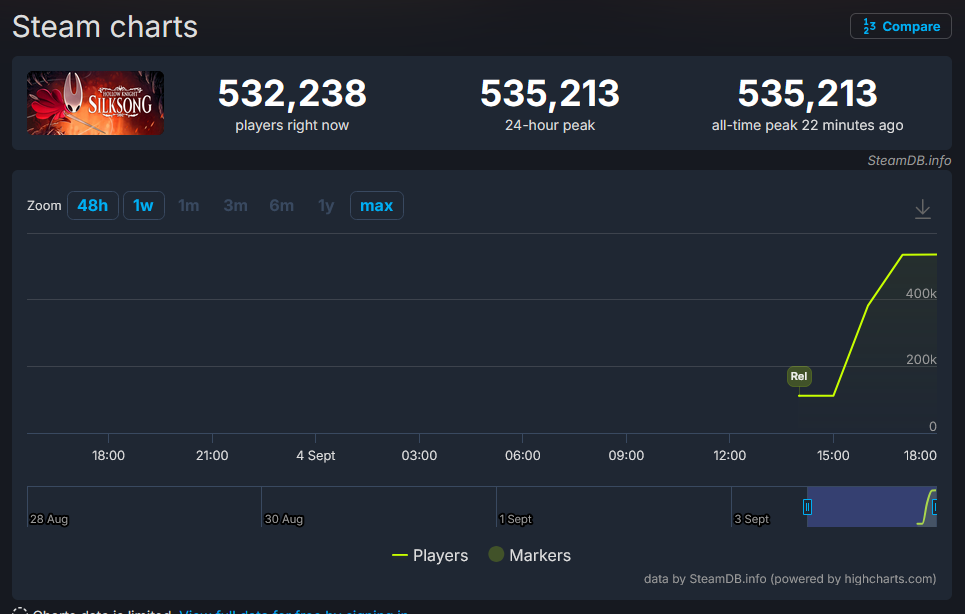
Task: Click the Rel release marker on chart
Action: pyautogui.click(x=799, y=376)
